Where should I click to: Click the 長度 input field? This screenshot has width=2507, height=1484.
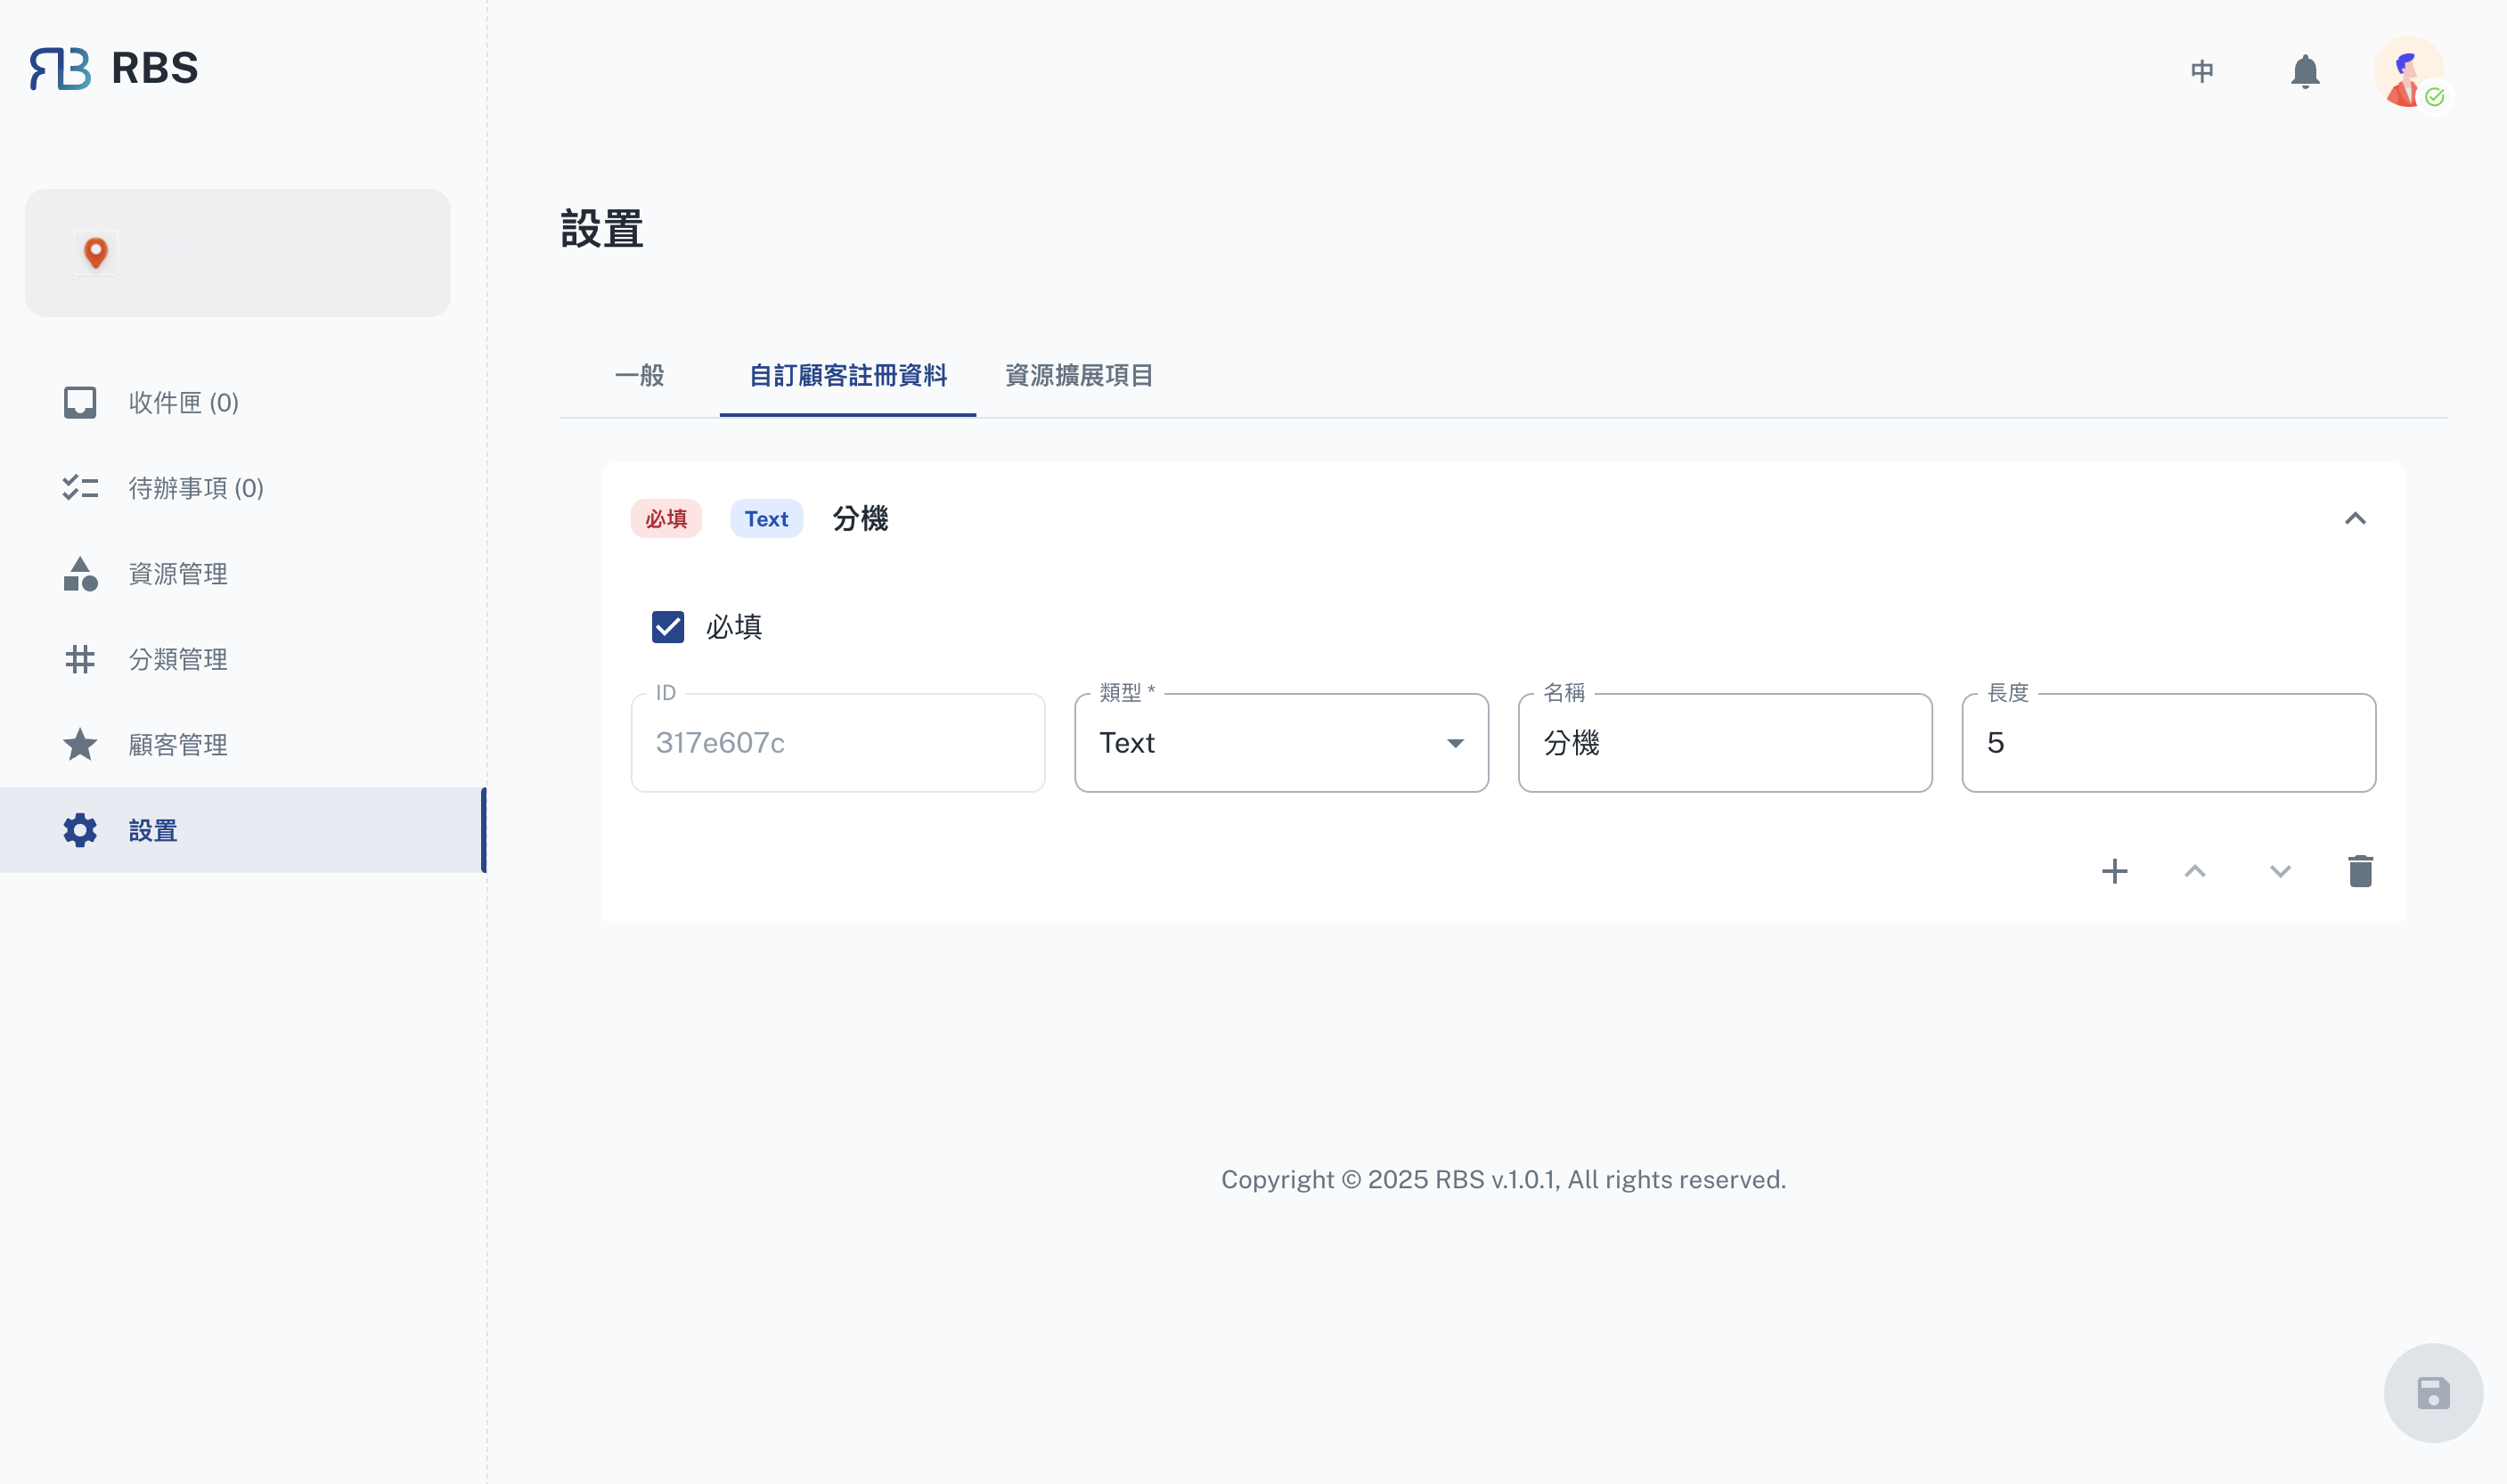point(2167,743)
